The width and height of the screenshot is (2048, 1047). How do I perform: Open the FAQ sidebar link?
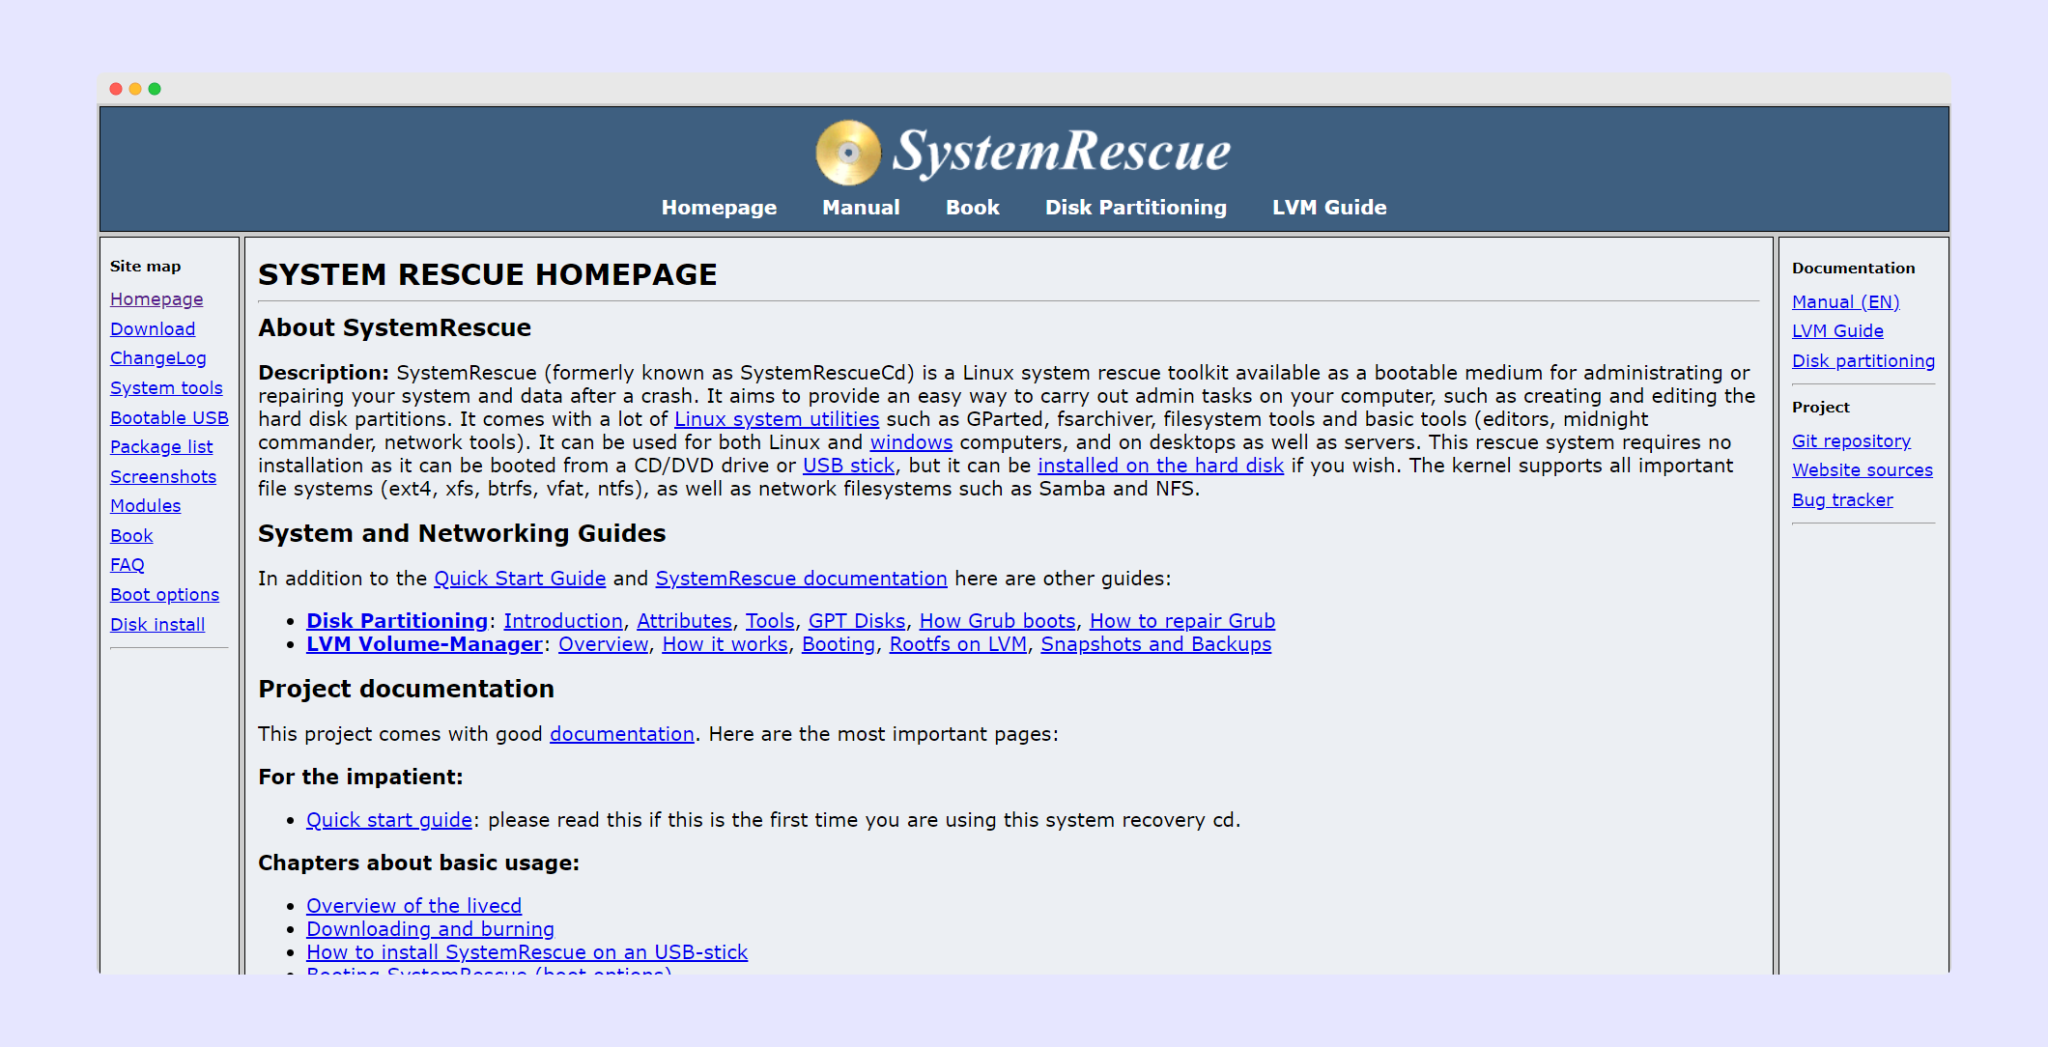127,565
